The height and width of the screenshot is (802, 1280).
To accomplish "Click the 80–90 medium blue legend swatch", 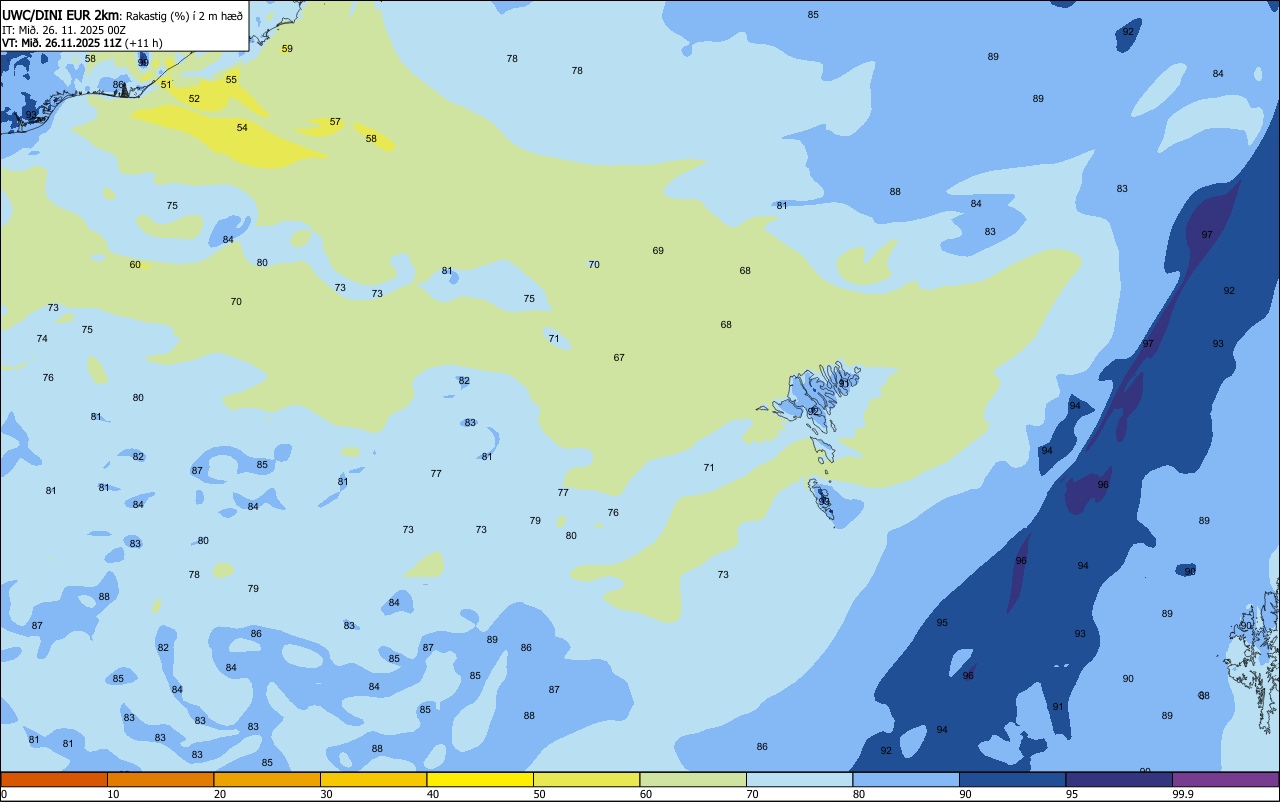I will 906,779.
